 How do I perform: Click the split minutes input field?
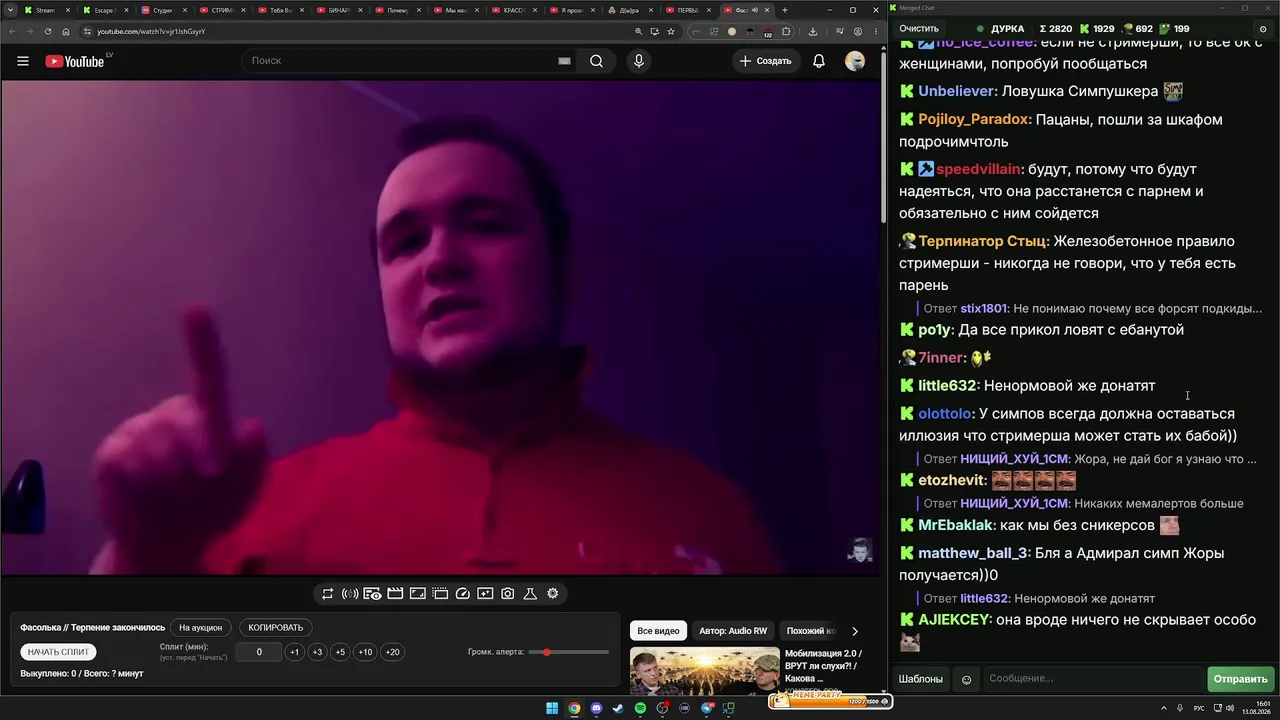click(x=259, y=652)
